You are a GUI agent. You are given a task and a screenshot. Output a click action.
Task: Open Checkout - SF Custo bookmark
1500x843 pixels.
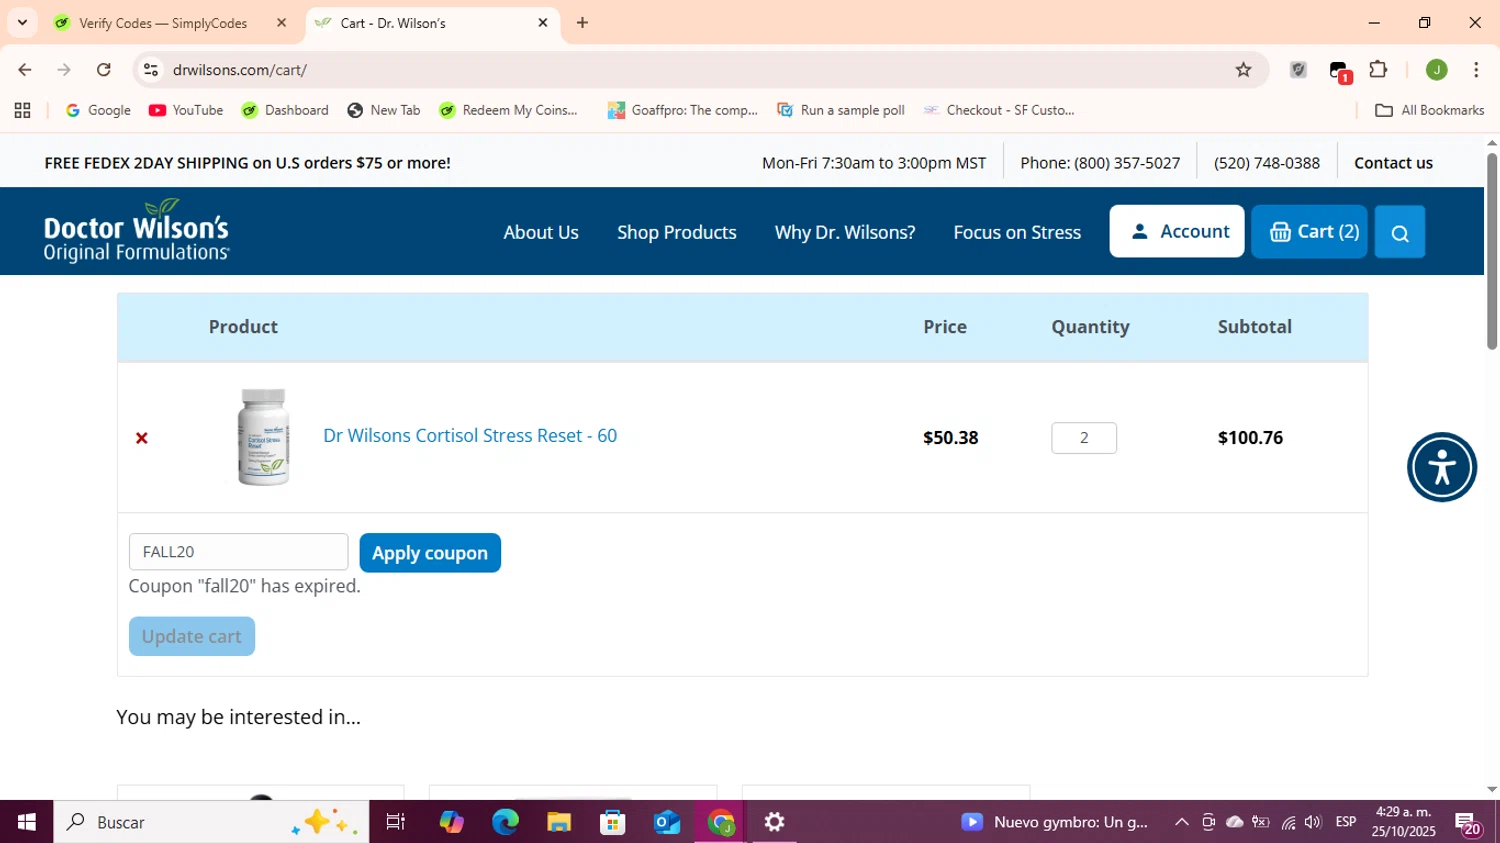(x=999, y=110)
